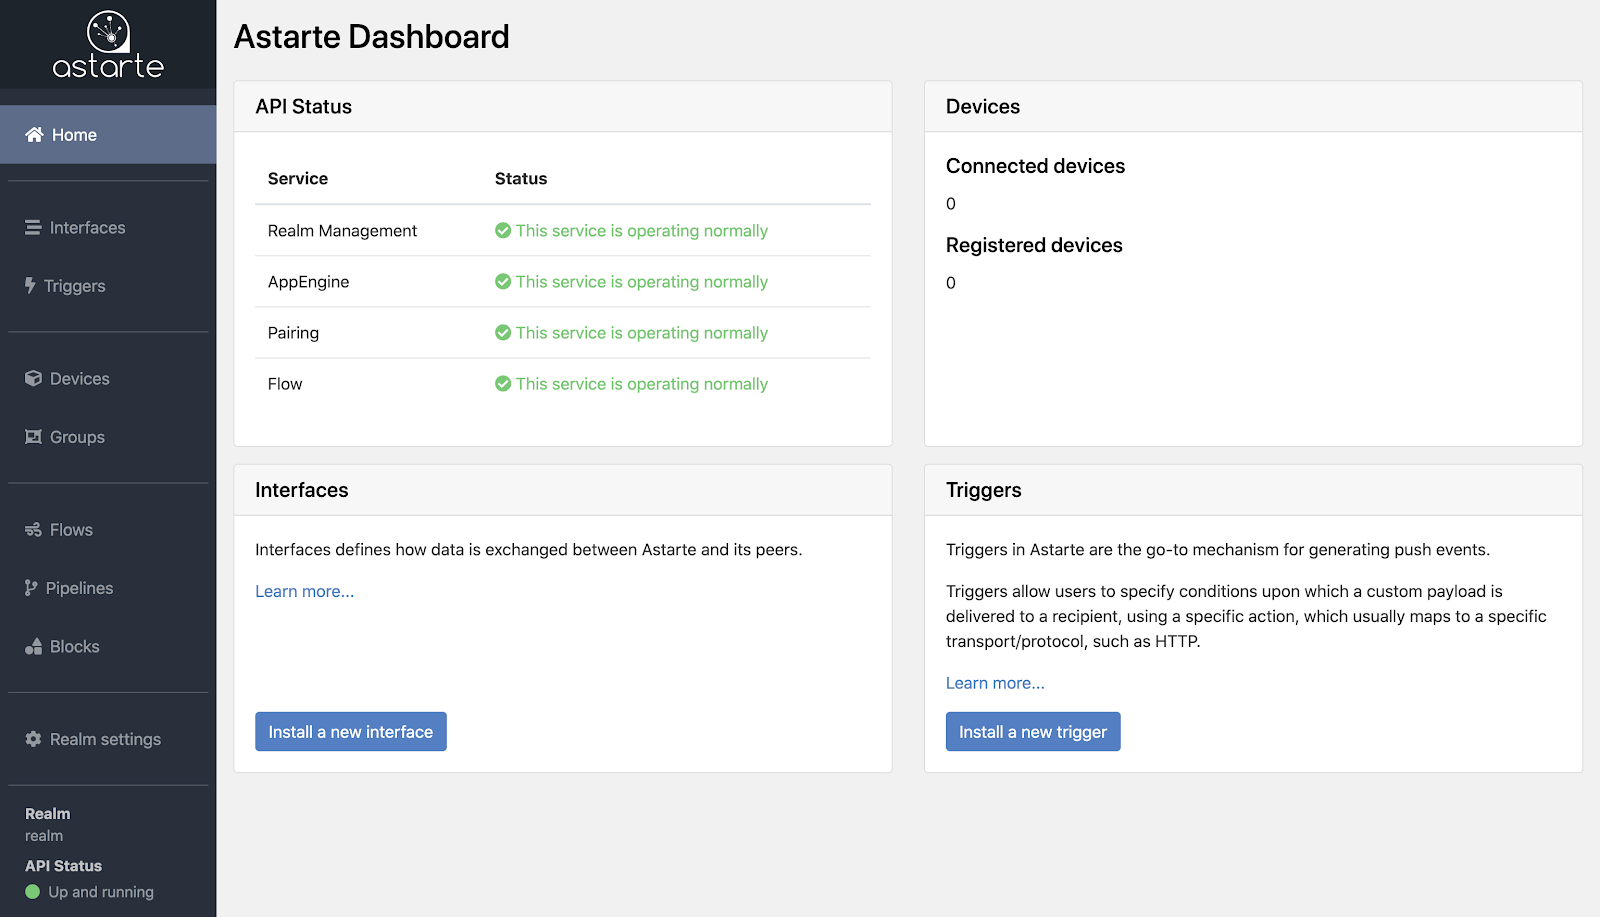Open Devices using the cube icon
This screenshot has height=917, width=1600.
pyautogui.click(x=32, y=378)
